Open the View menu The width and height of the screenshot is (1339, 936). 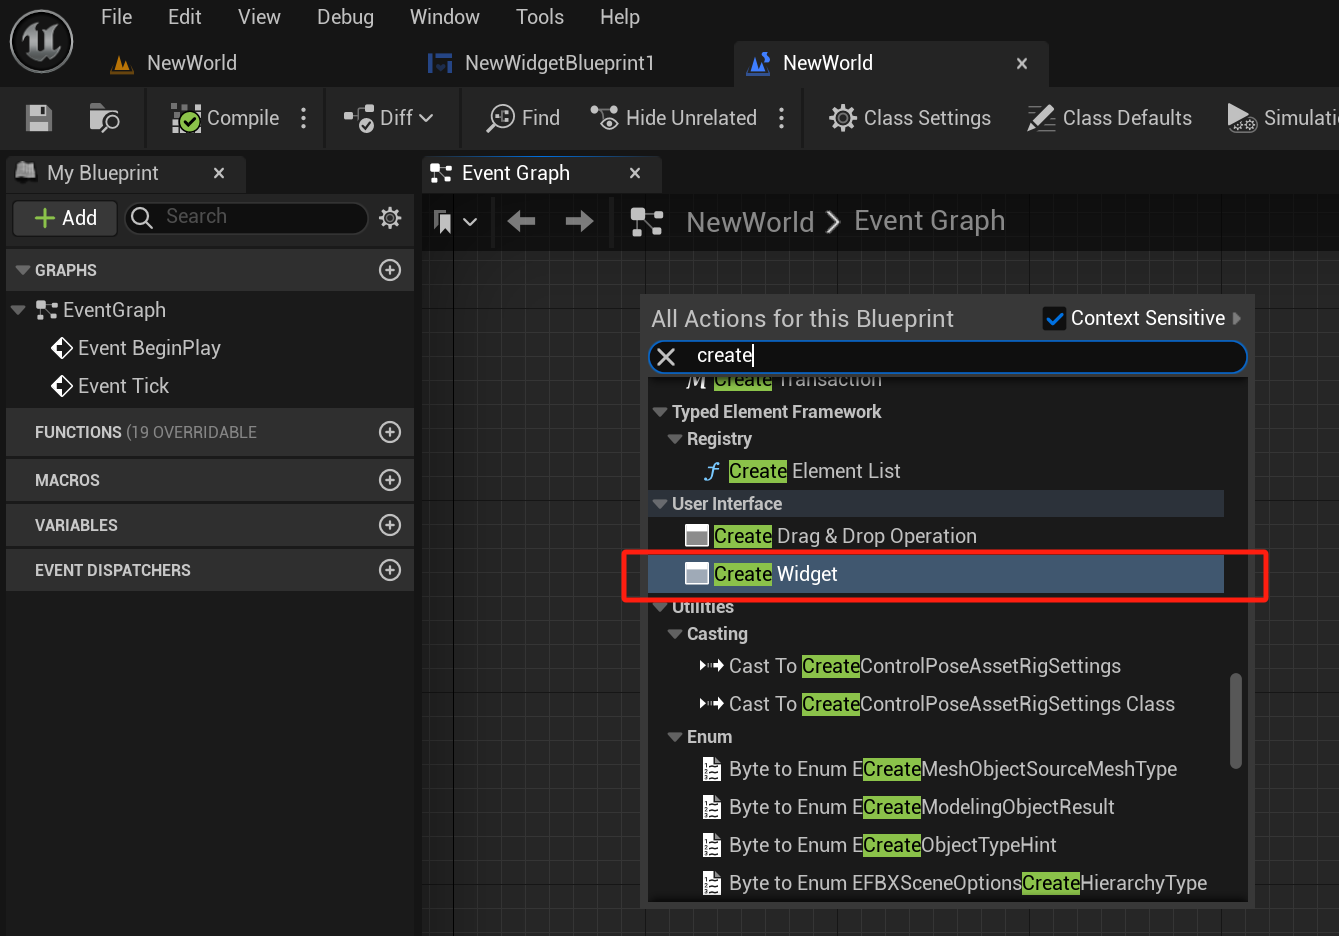tap(259, 17)
